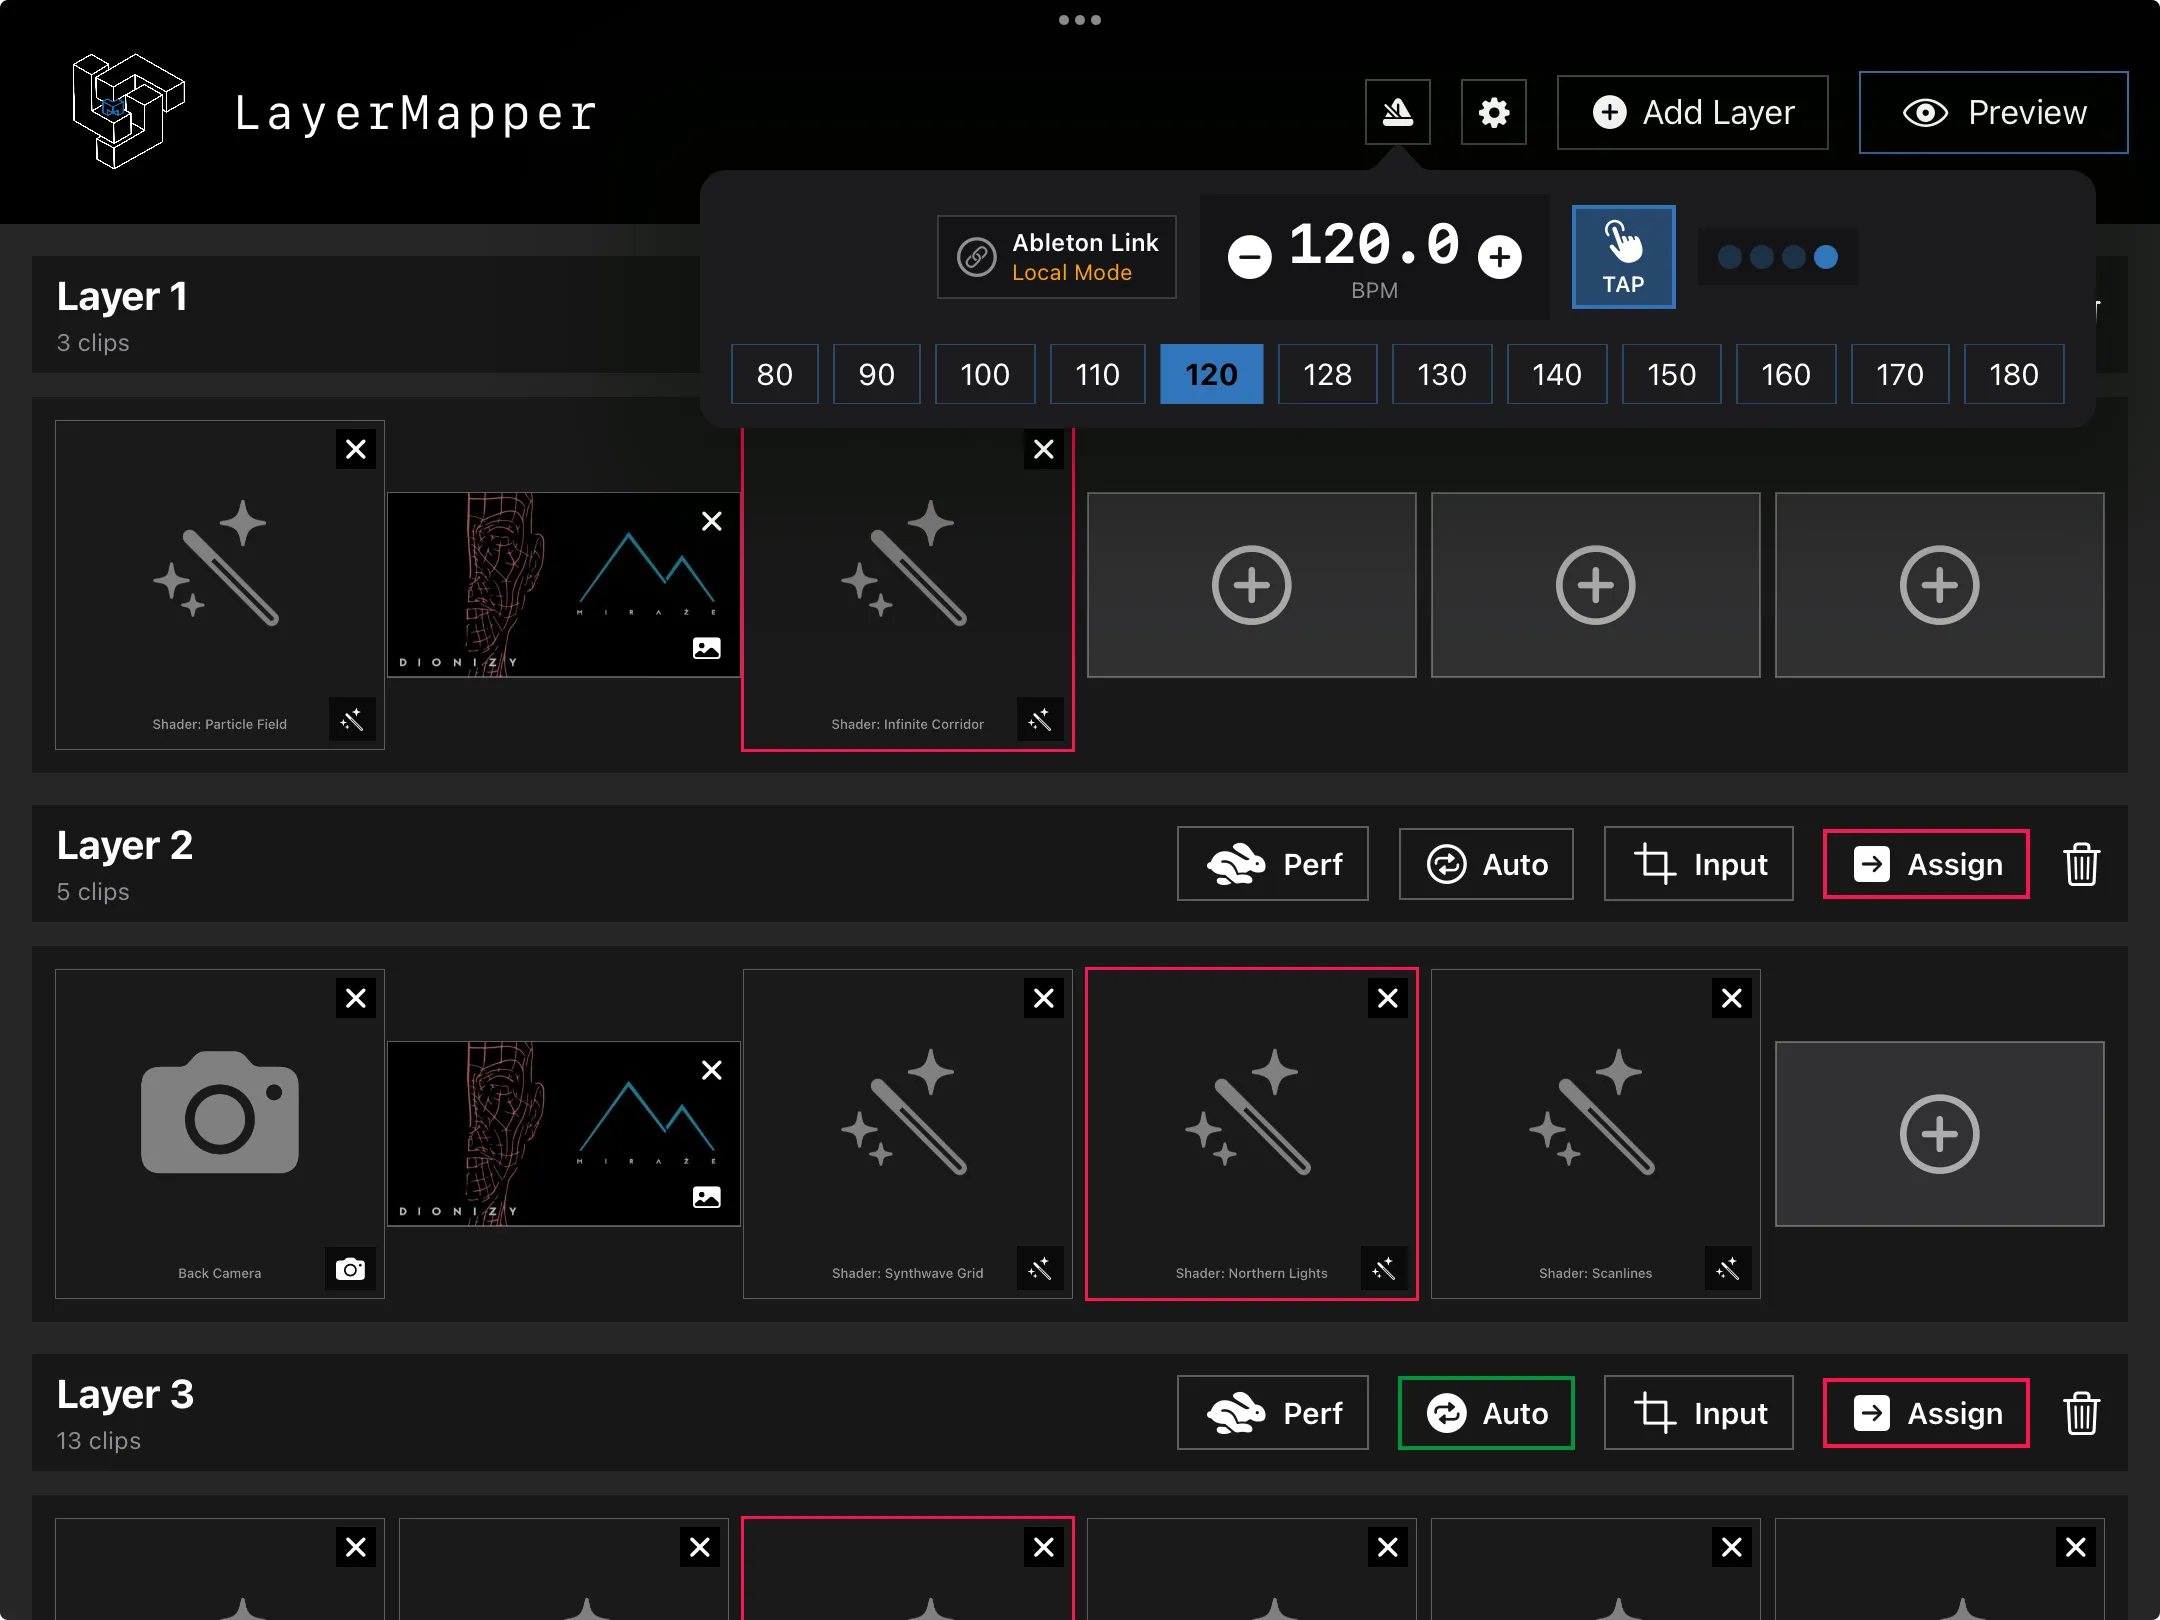Image resolution: width=2160 pixels, height=1620 pixels.
Task: Select the 110 BPM preset
Action: [1097, 374]
